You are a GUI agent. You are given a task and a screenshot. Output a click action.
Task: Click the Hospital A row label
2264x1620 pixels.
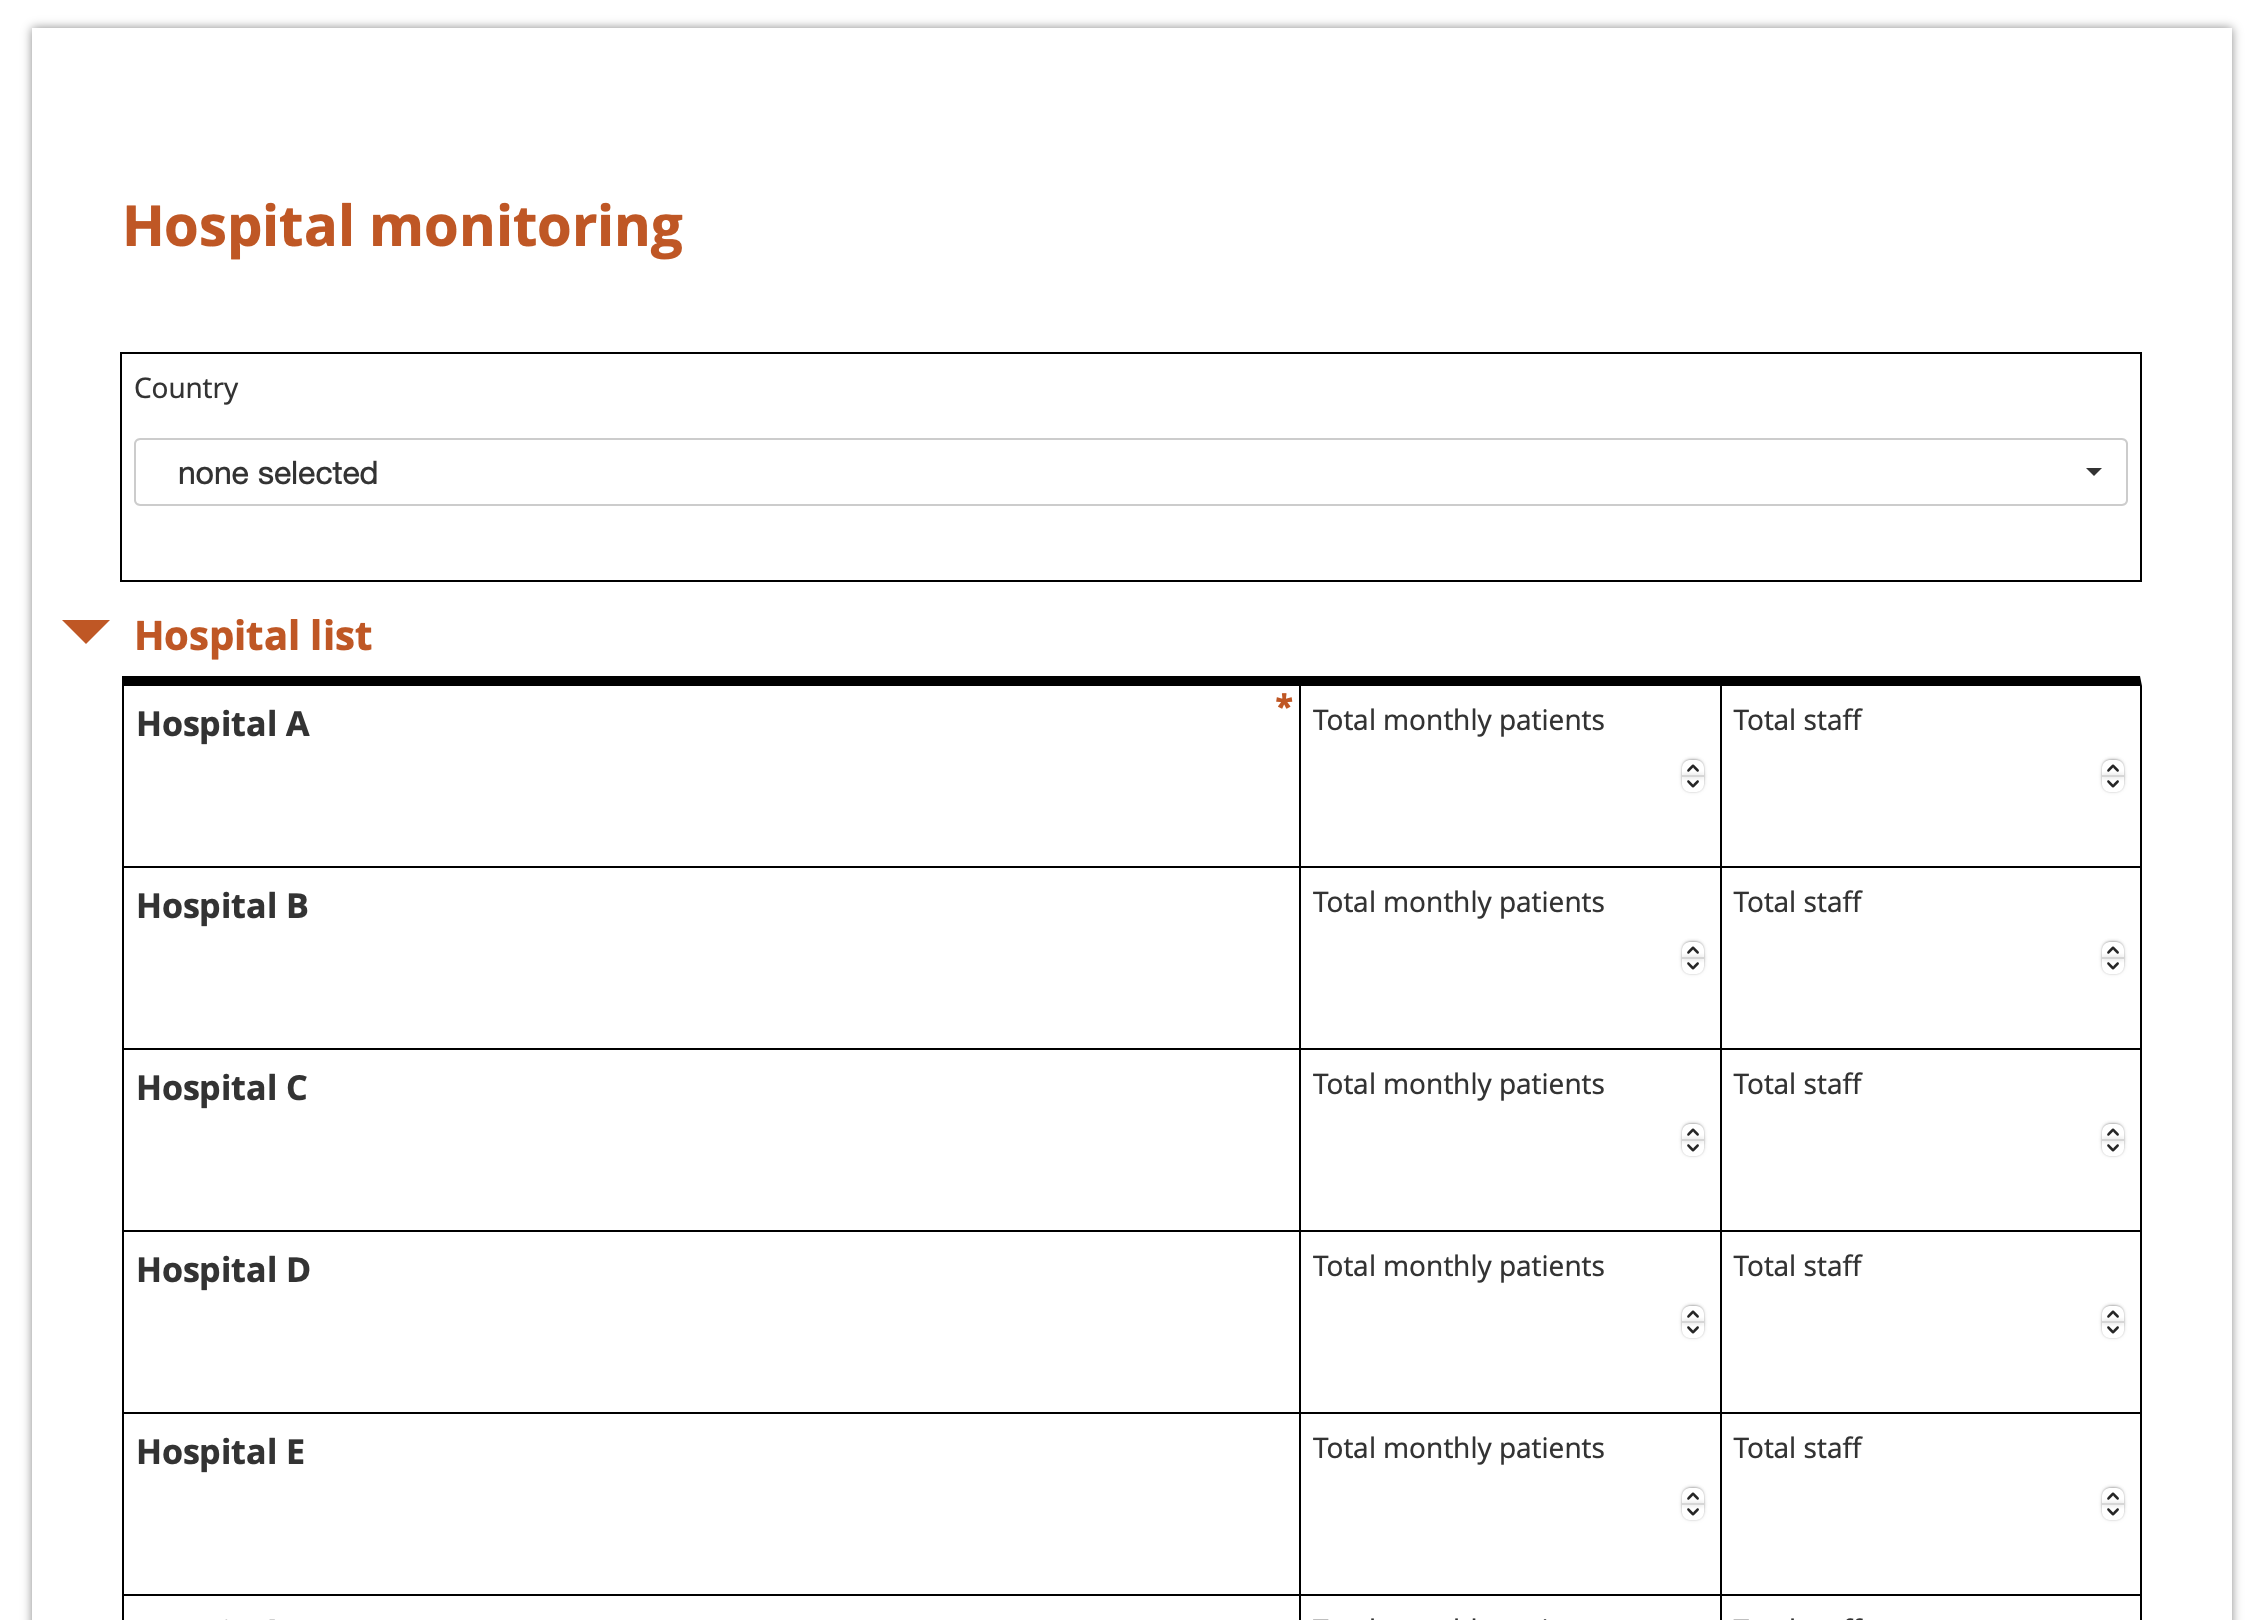(223, 724)
